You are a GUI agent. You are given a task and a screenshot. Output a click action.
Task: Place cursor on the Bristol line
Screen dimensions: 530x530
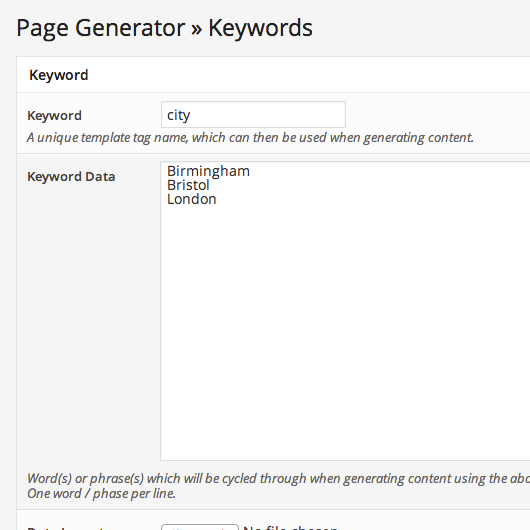pos(188,185)
